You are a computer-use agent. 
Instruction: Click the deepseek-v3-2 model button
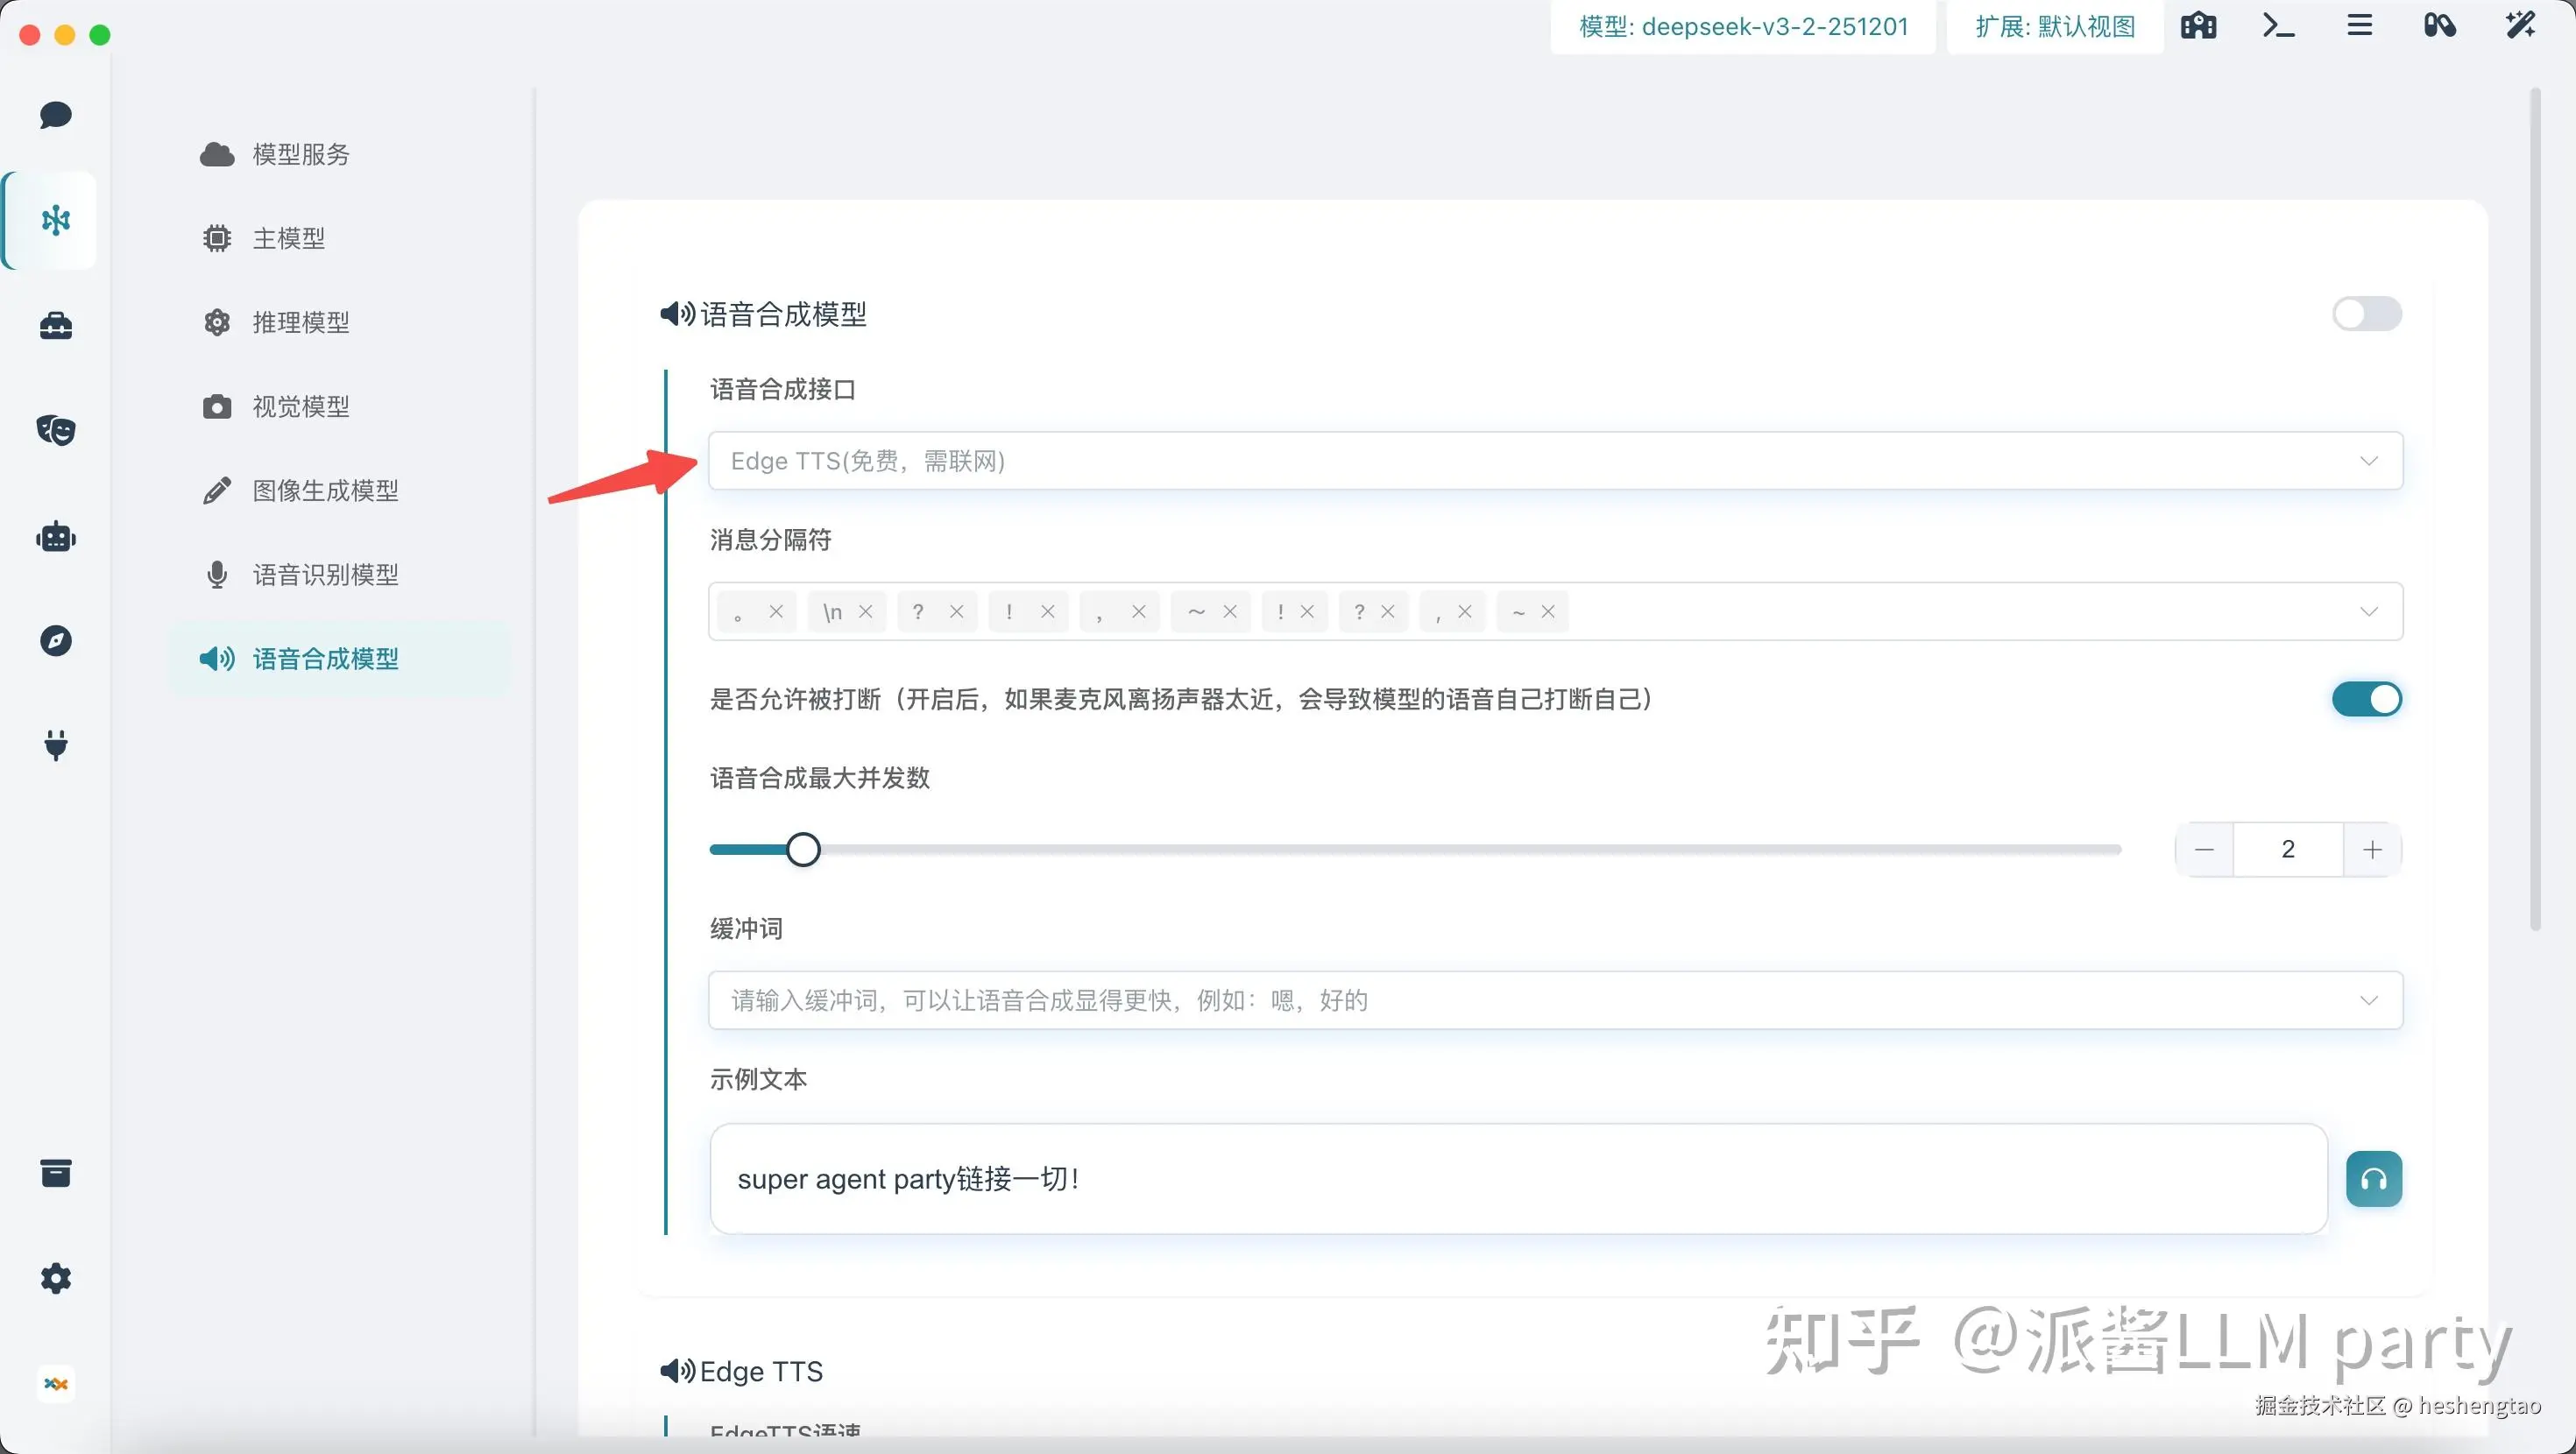1743,27
